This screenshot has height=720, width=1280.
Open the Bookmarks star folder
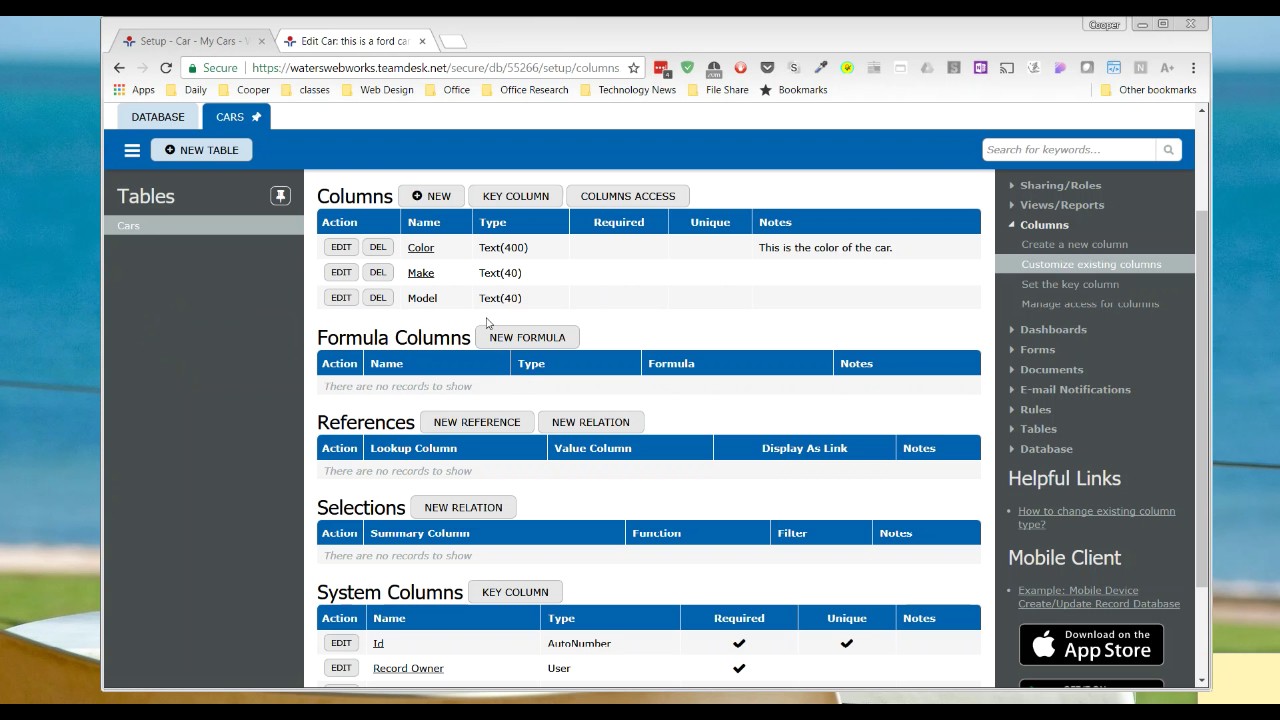coord(794,90)
